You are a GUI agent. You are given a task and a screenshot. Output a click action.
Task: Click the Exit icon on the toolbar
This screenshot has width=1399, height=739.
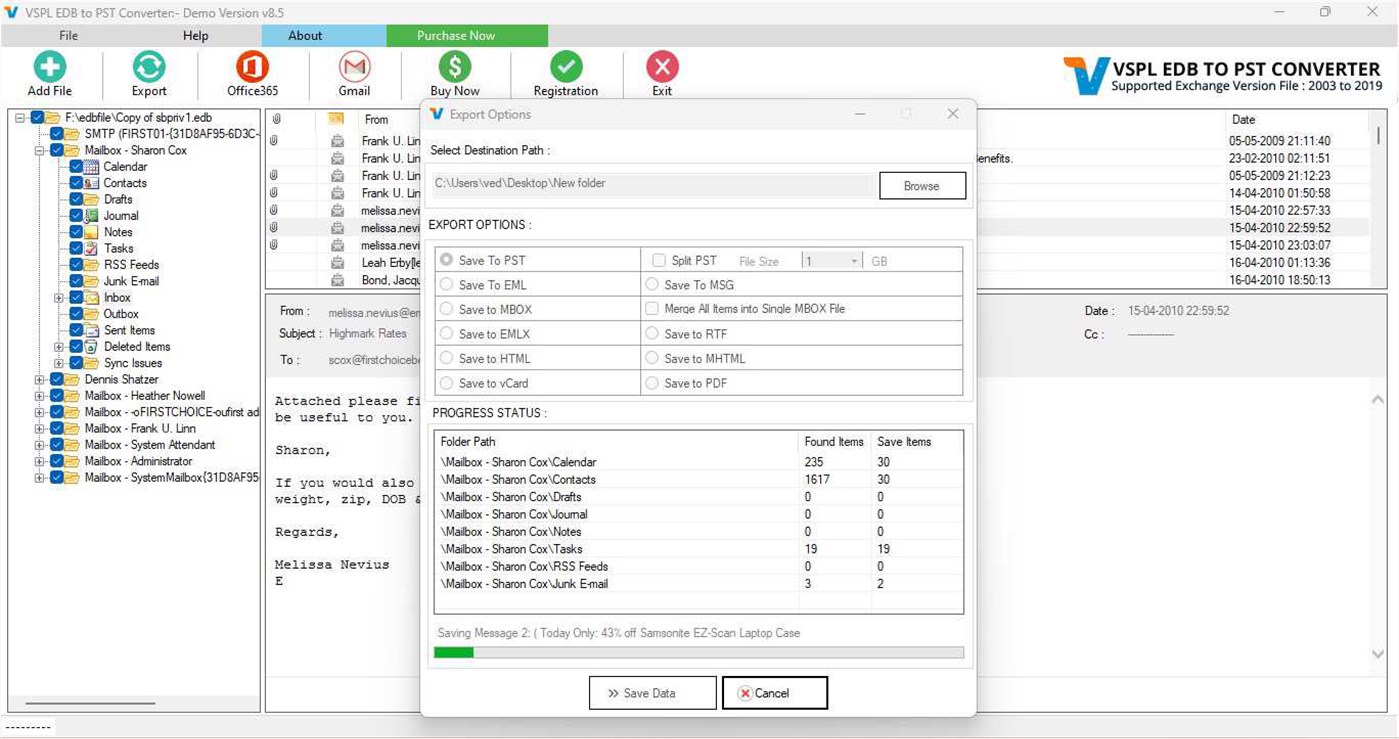[661, 68]
